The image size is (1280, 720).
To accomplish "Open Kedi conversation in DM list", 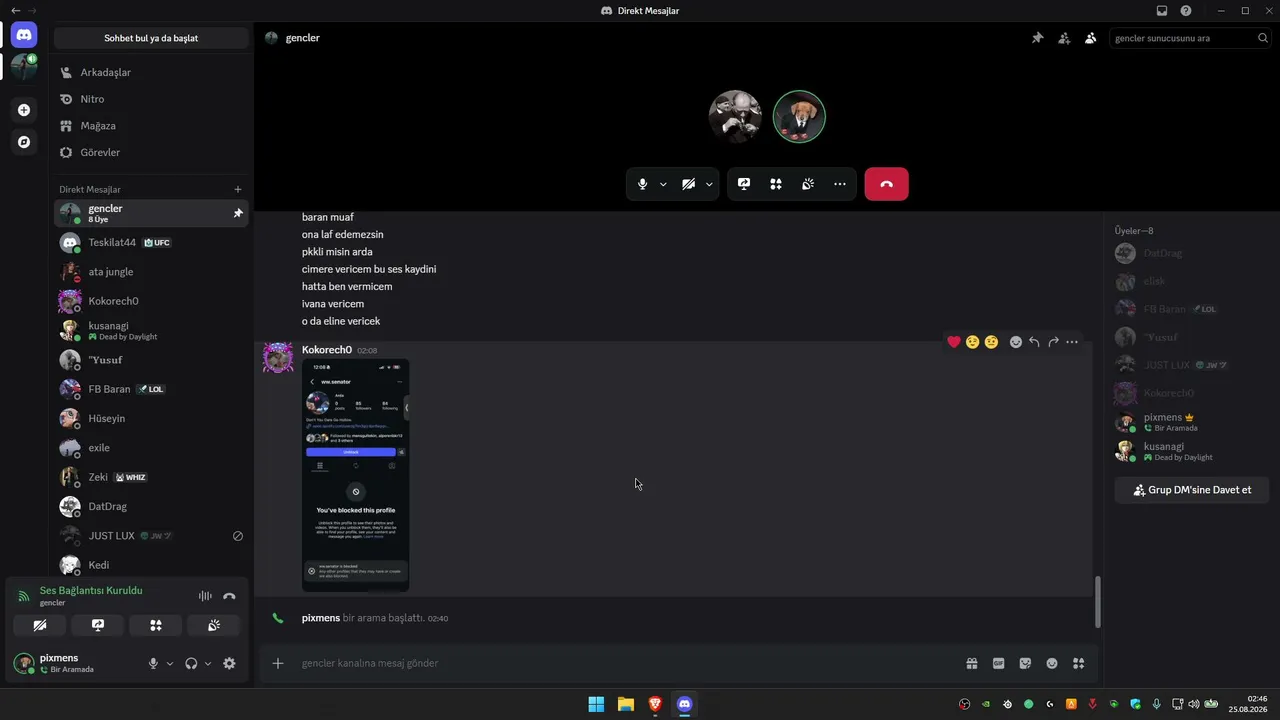I will [151, 565].
